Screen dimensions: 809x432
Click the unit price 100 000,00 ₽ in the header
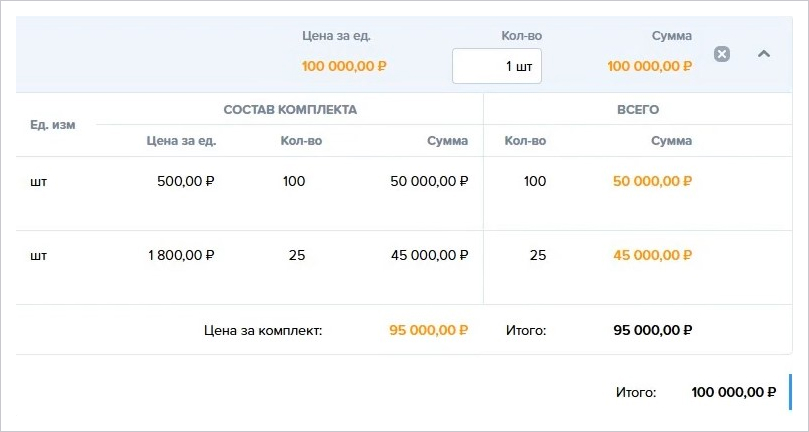(344, 67)
